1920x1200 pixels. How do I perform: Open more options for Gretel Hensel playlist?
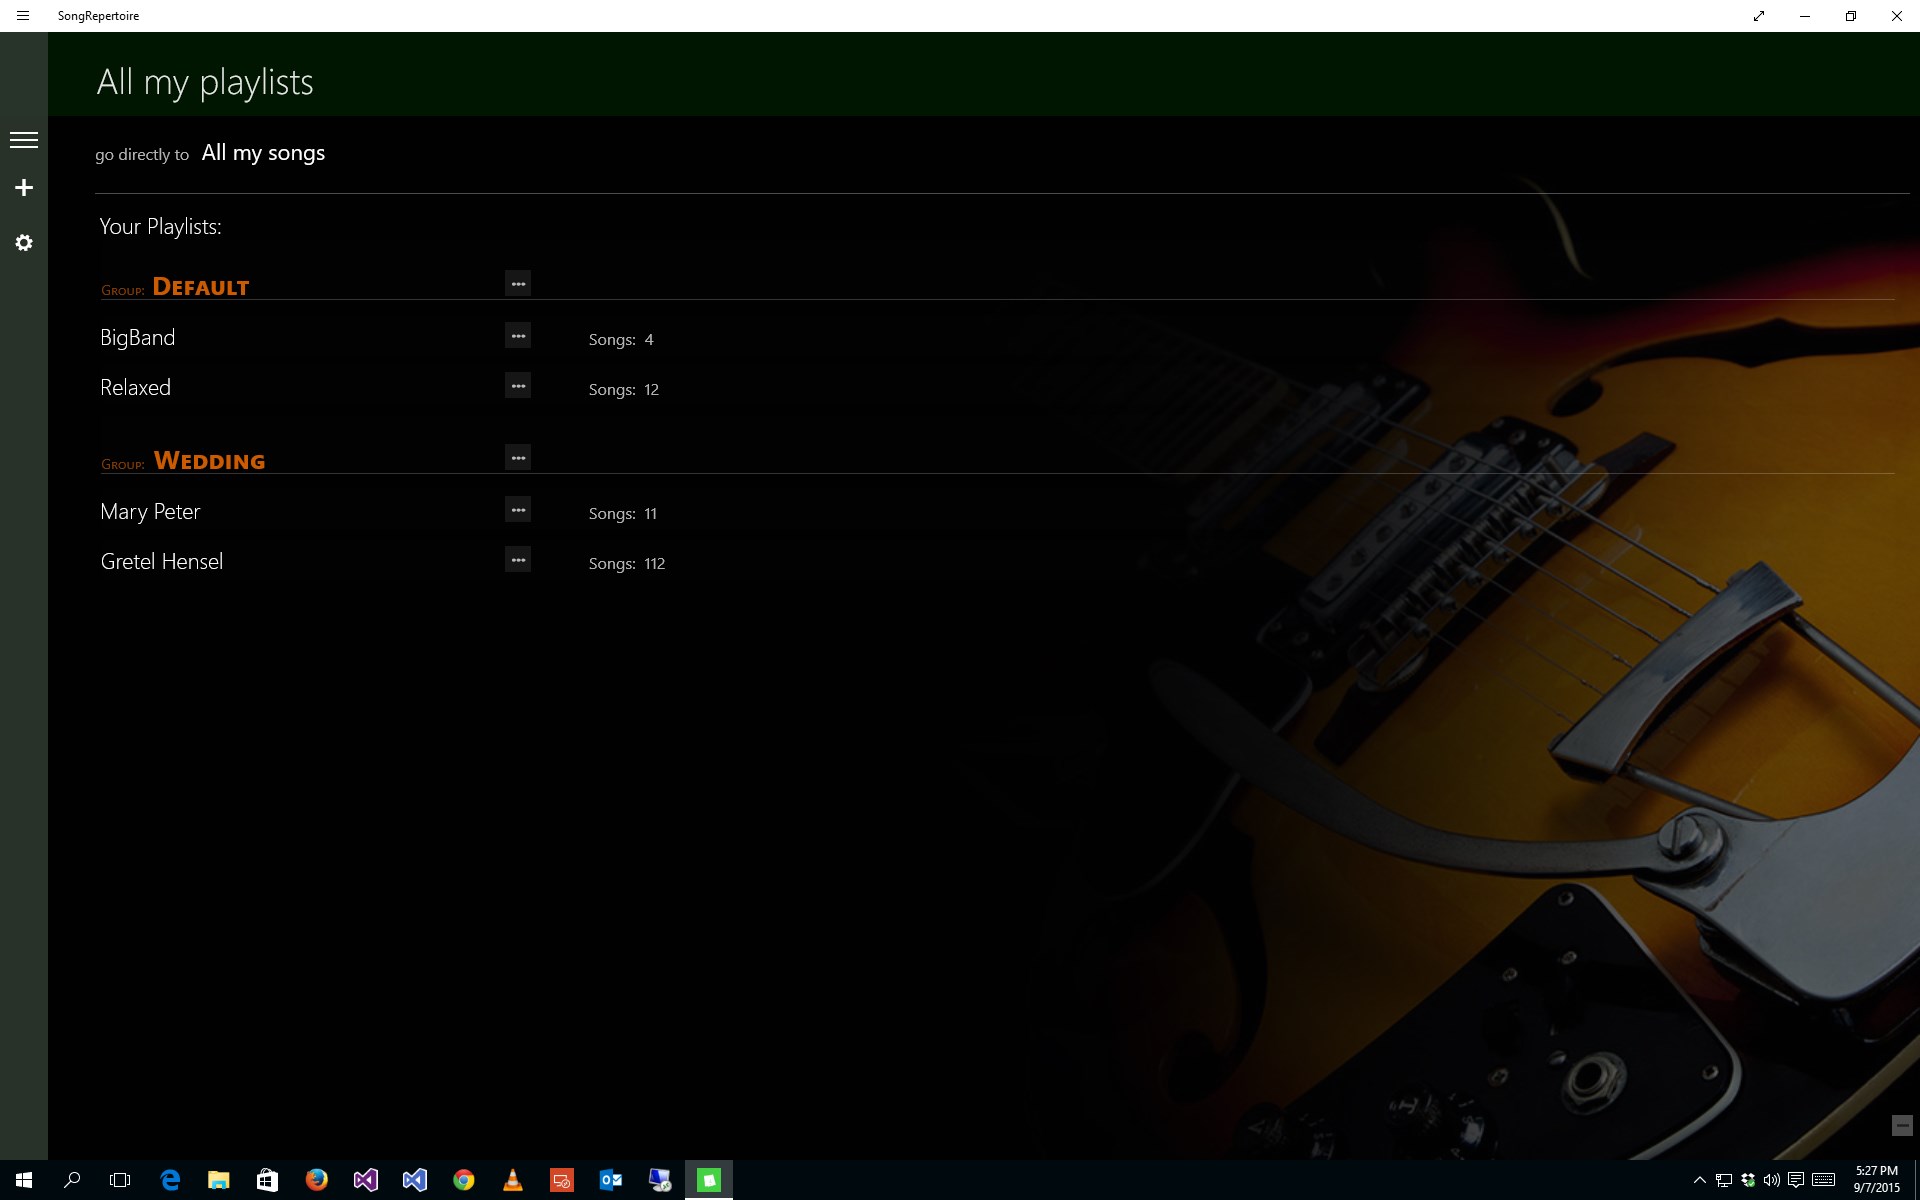tap(517, 560)
